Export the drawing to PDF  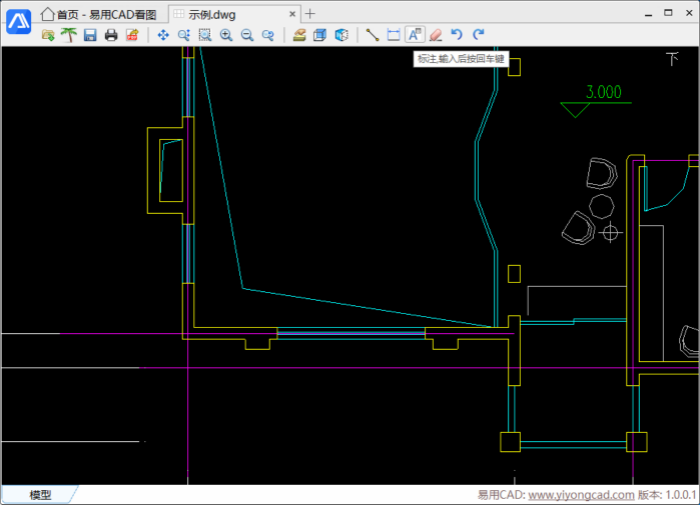coord(132,35)
